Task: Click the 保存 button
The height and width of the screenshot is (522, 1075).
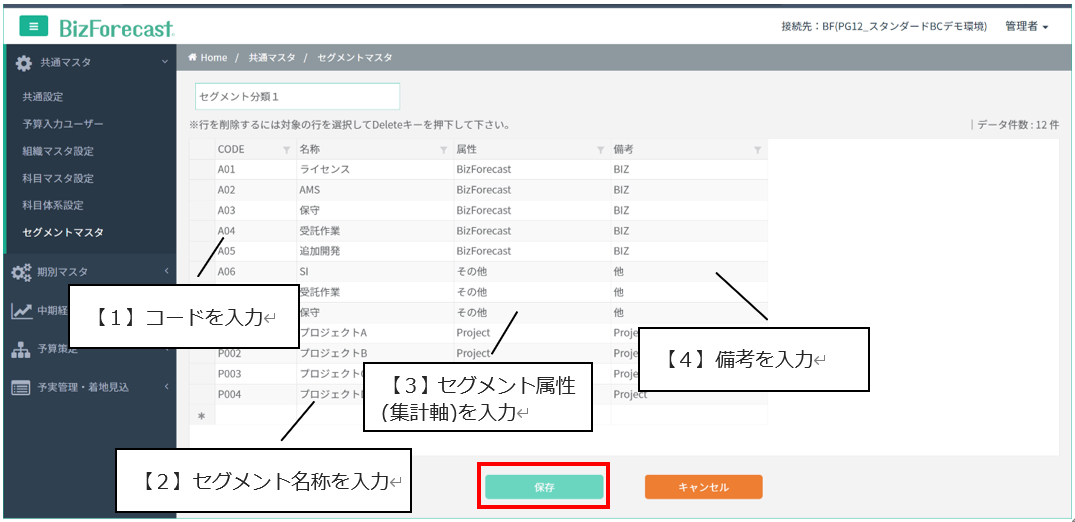Action: pyautogui.click(x=544, y=487)
